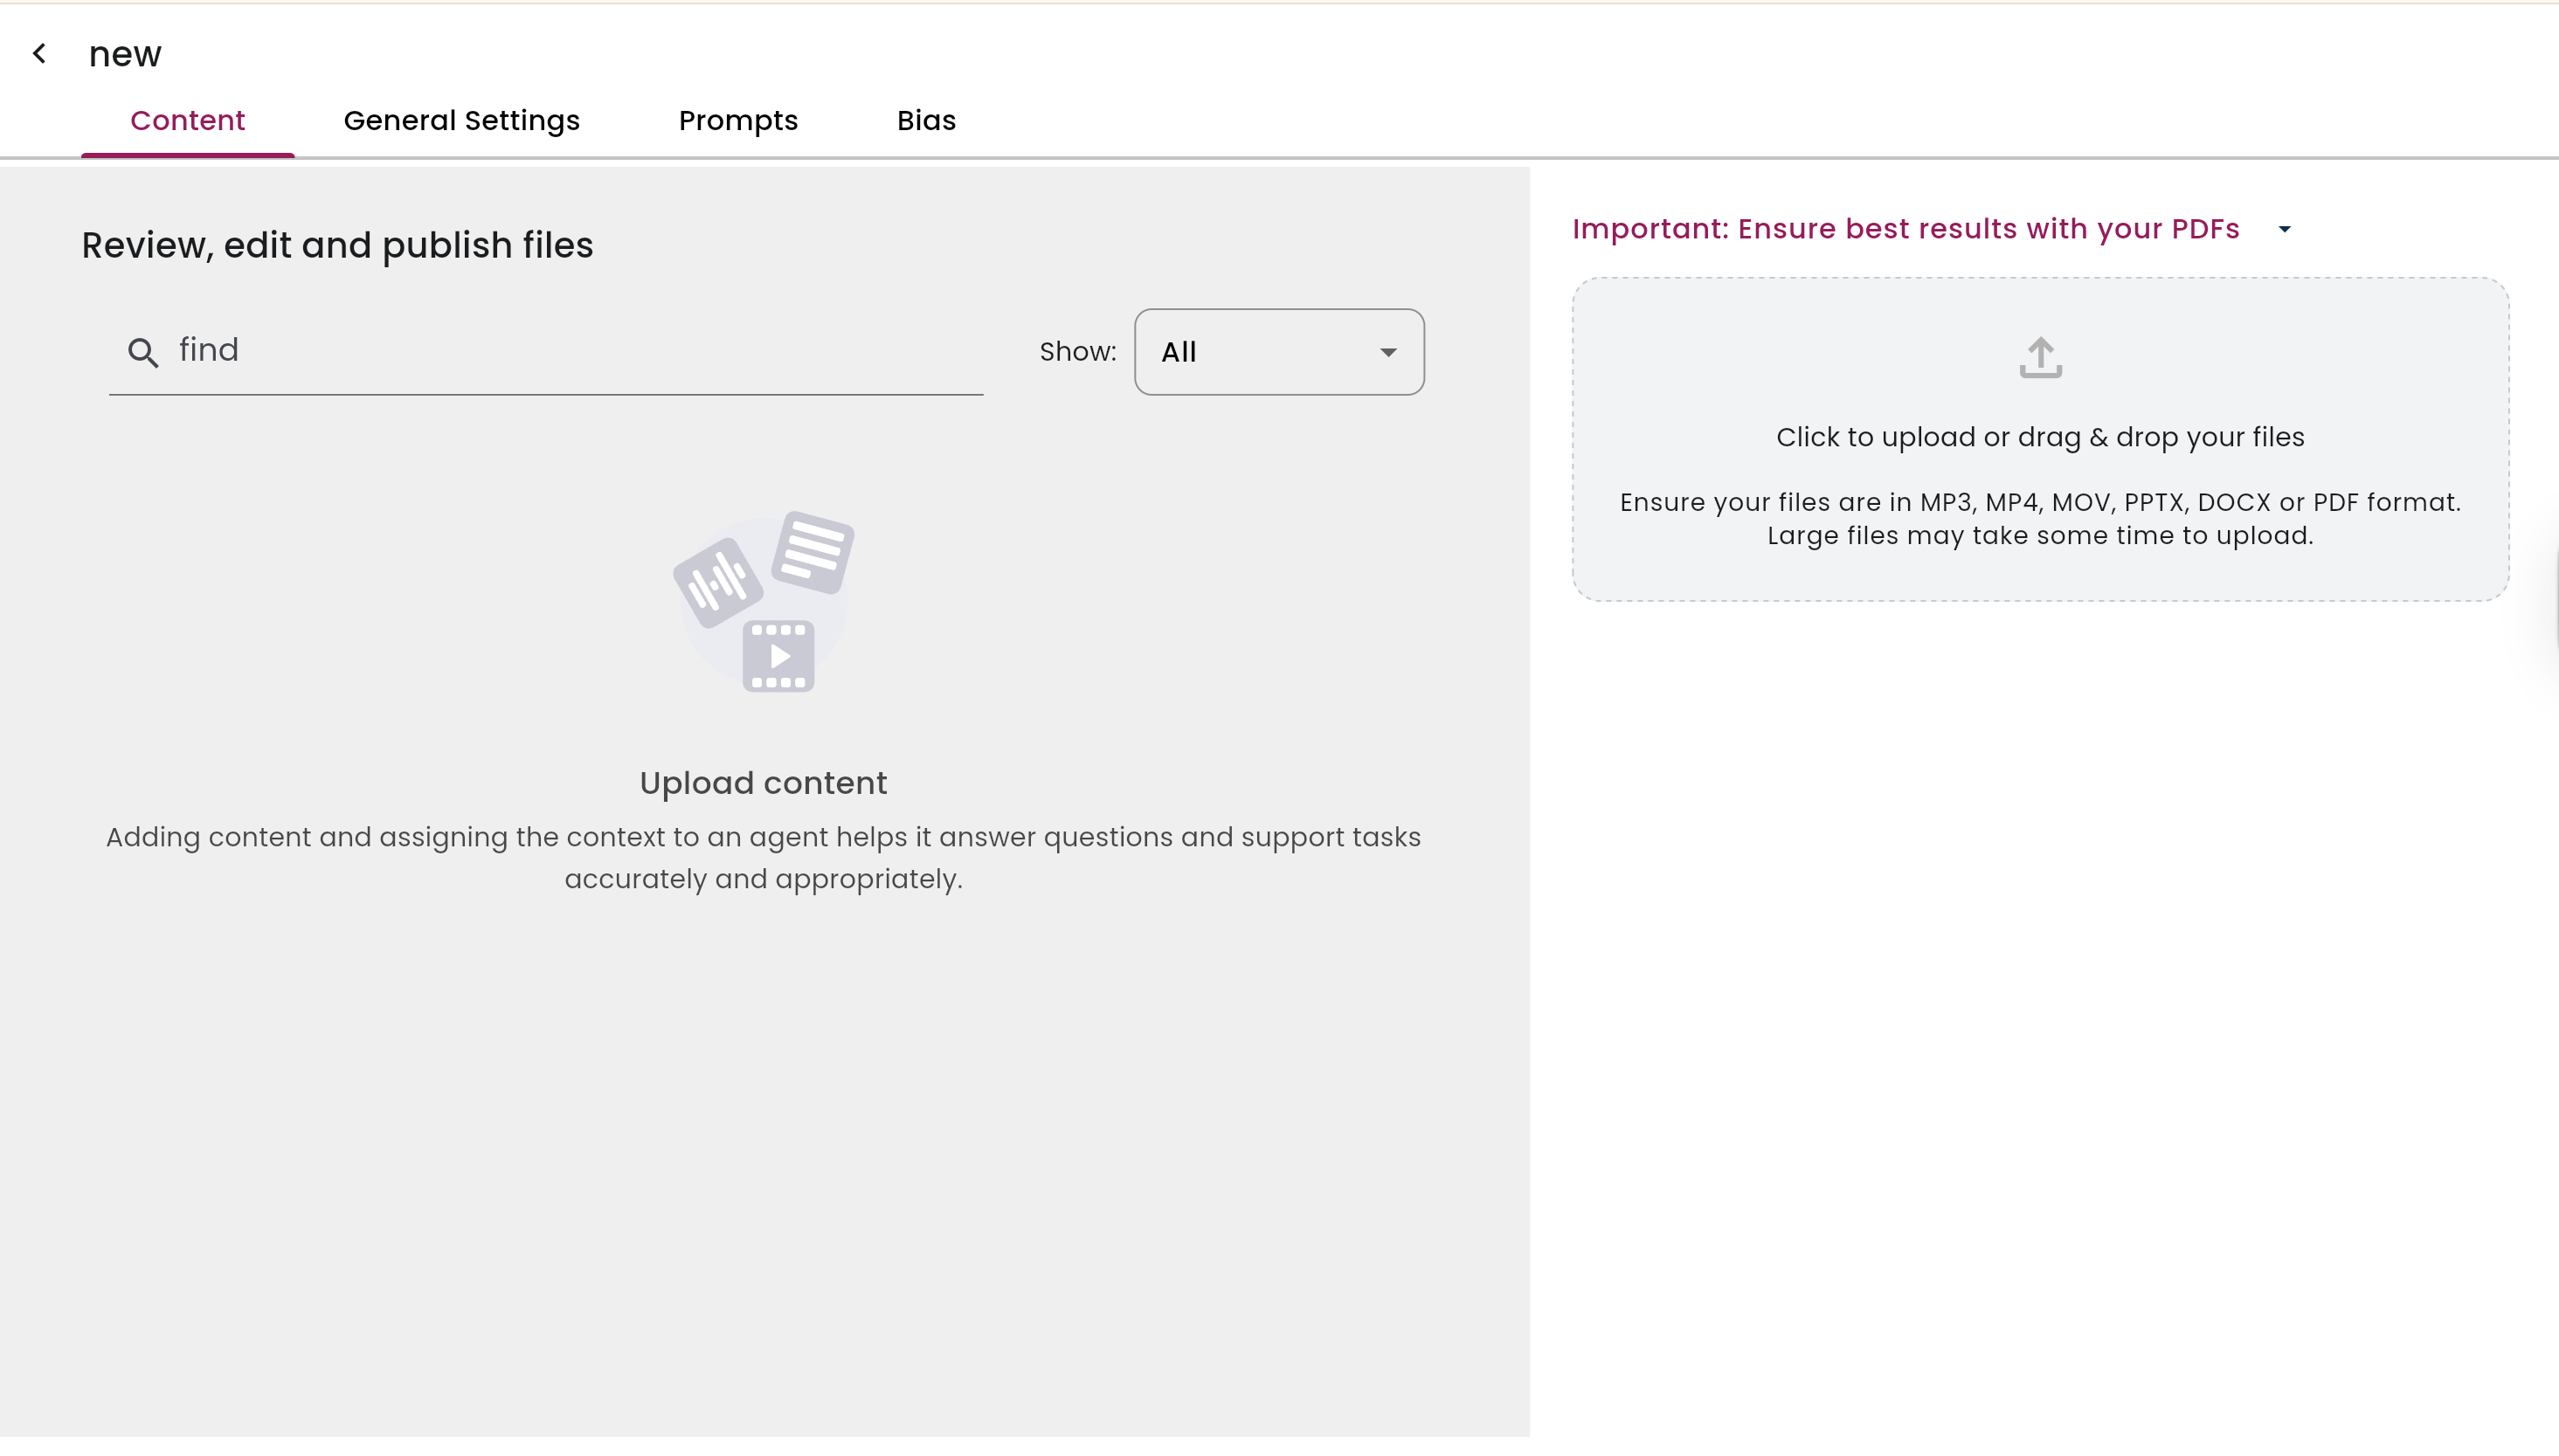Open the Show filter dropdown set to All

pos(1279,352)
